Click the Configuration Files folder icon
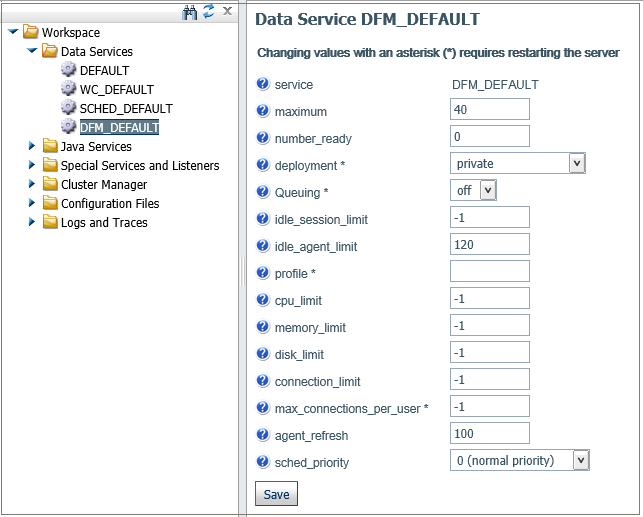Viewport: 643px width, 517px height. tap(50, 203)
